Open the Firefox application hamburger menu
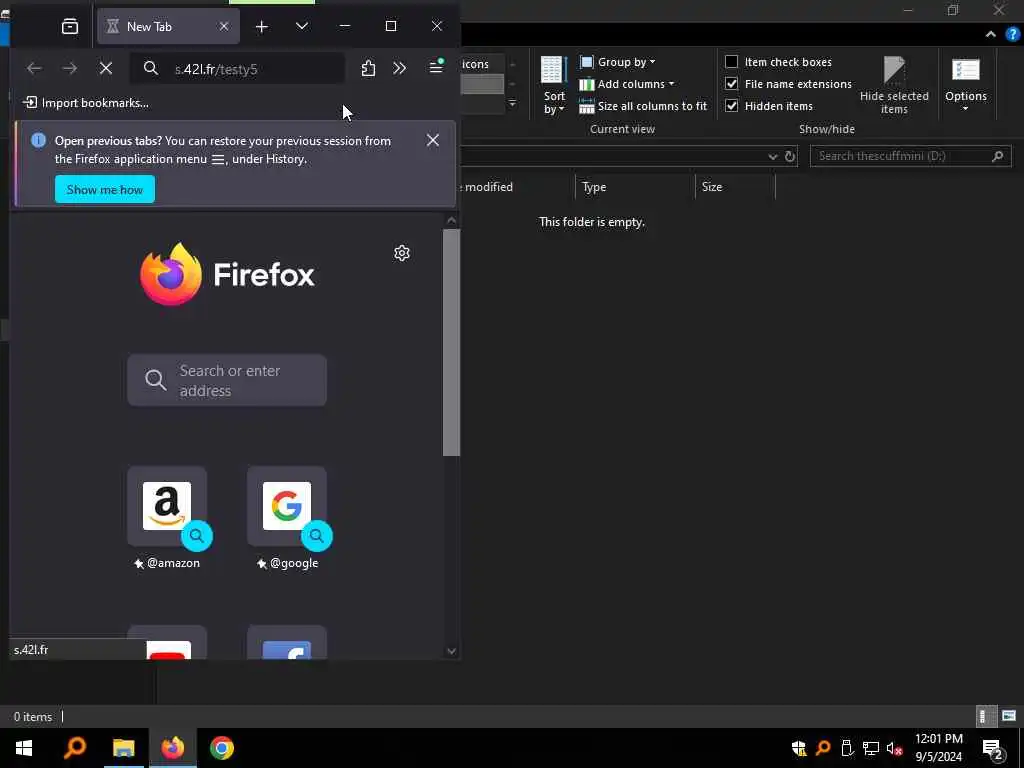This screenshot has height=768, width=1024. click(x=436, y=67)
